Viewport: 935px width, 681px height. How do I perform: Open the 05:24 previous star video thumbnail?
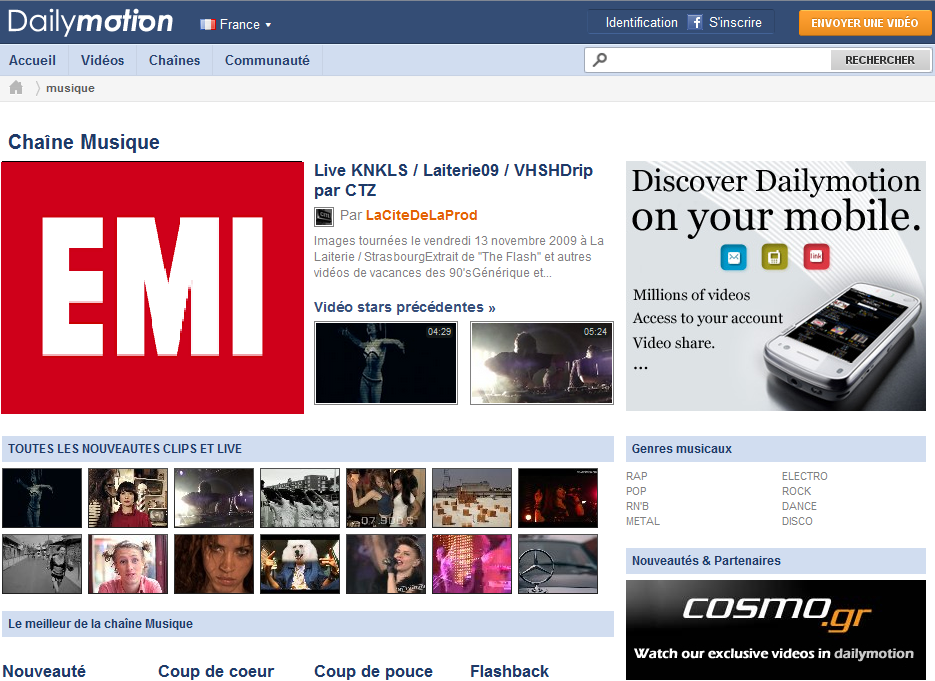pyautogui.click(x=541, y=363)
